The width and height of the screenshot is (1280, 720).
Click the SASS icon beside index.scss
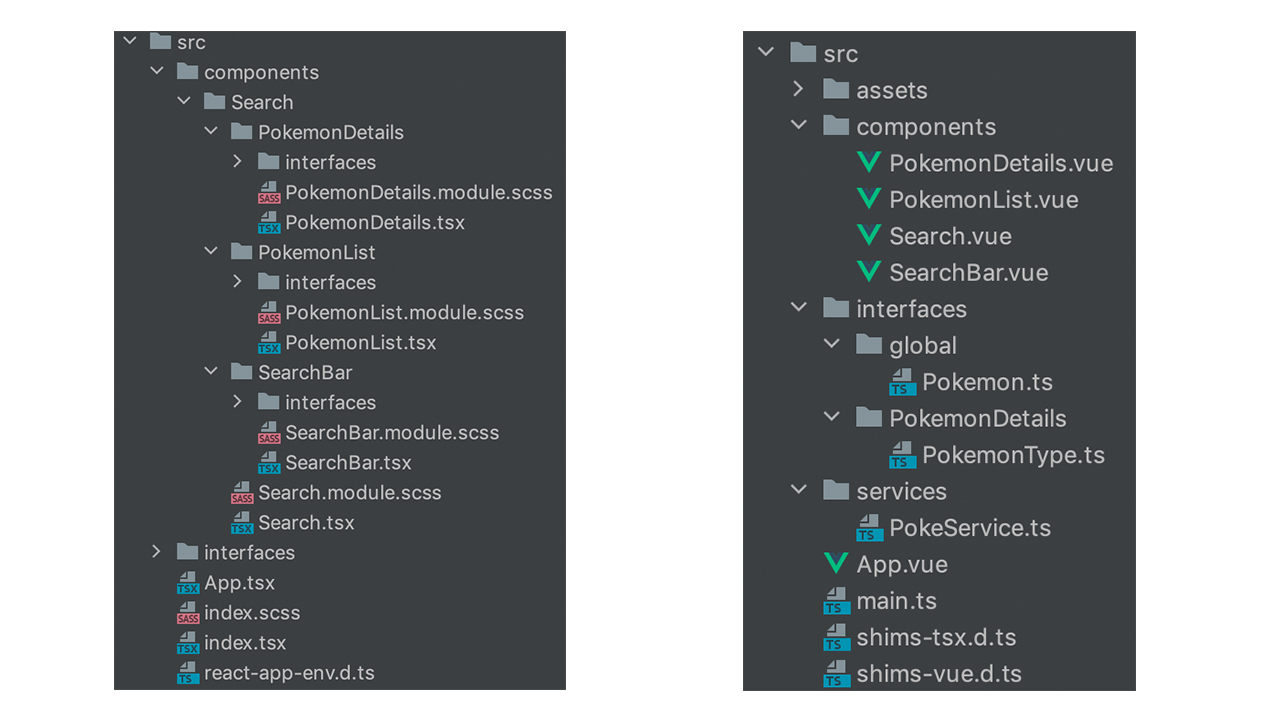tap(188, 613)
